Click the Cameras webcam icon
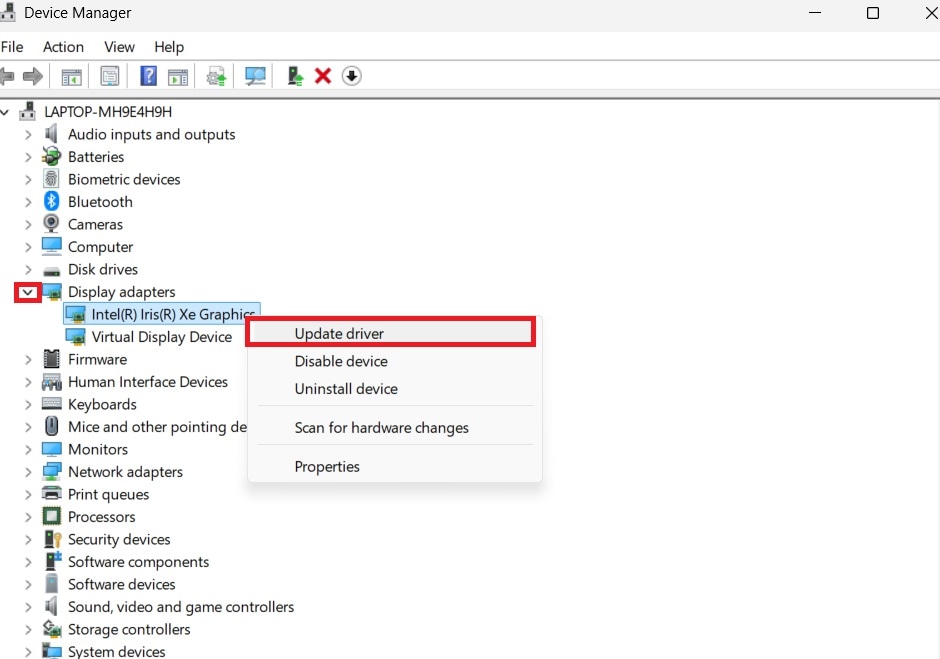 pyautogui.click(x=52, y=224)
